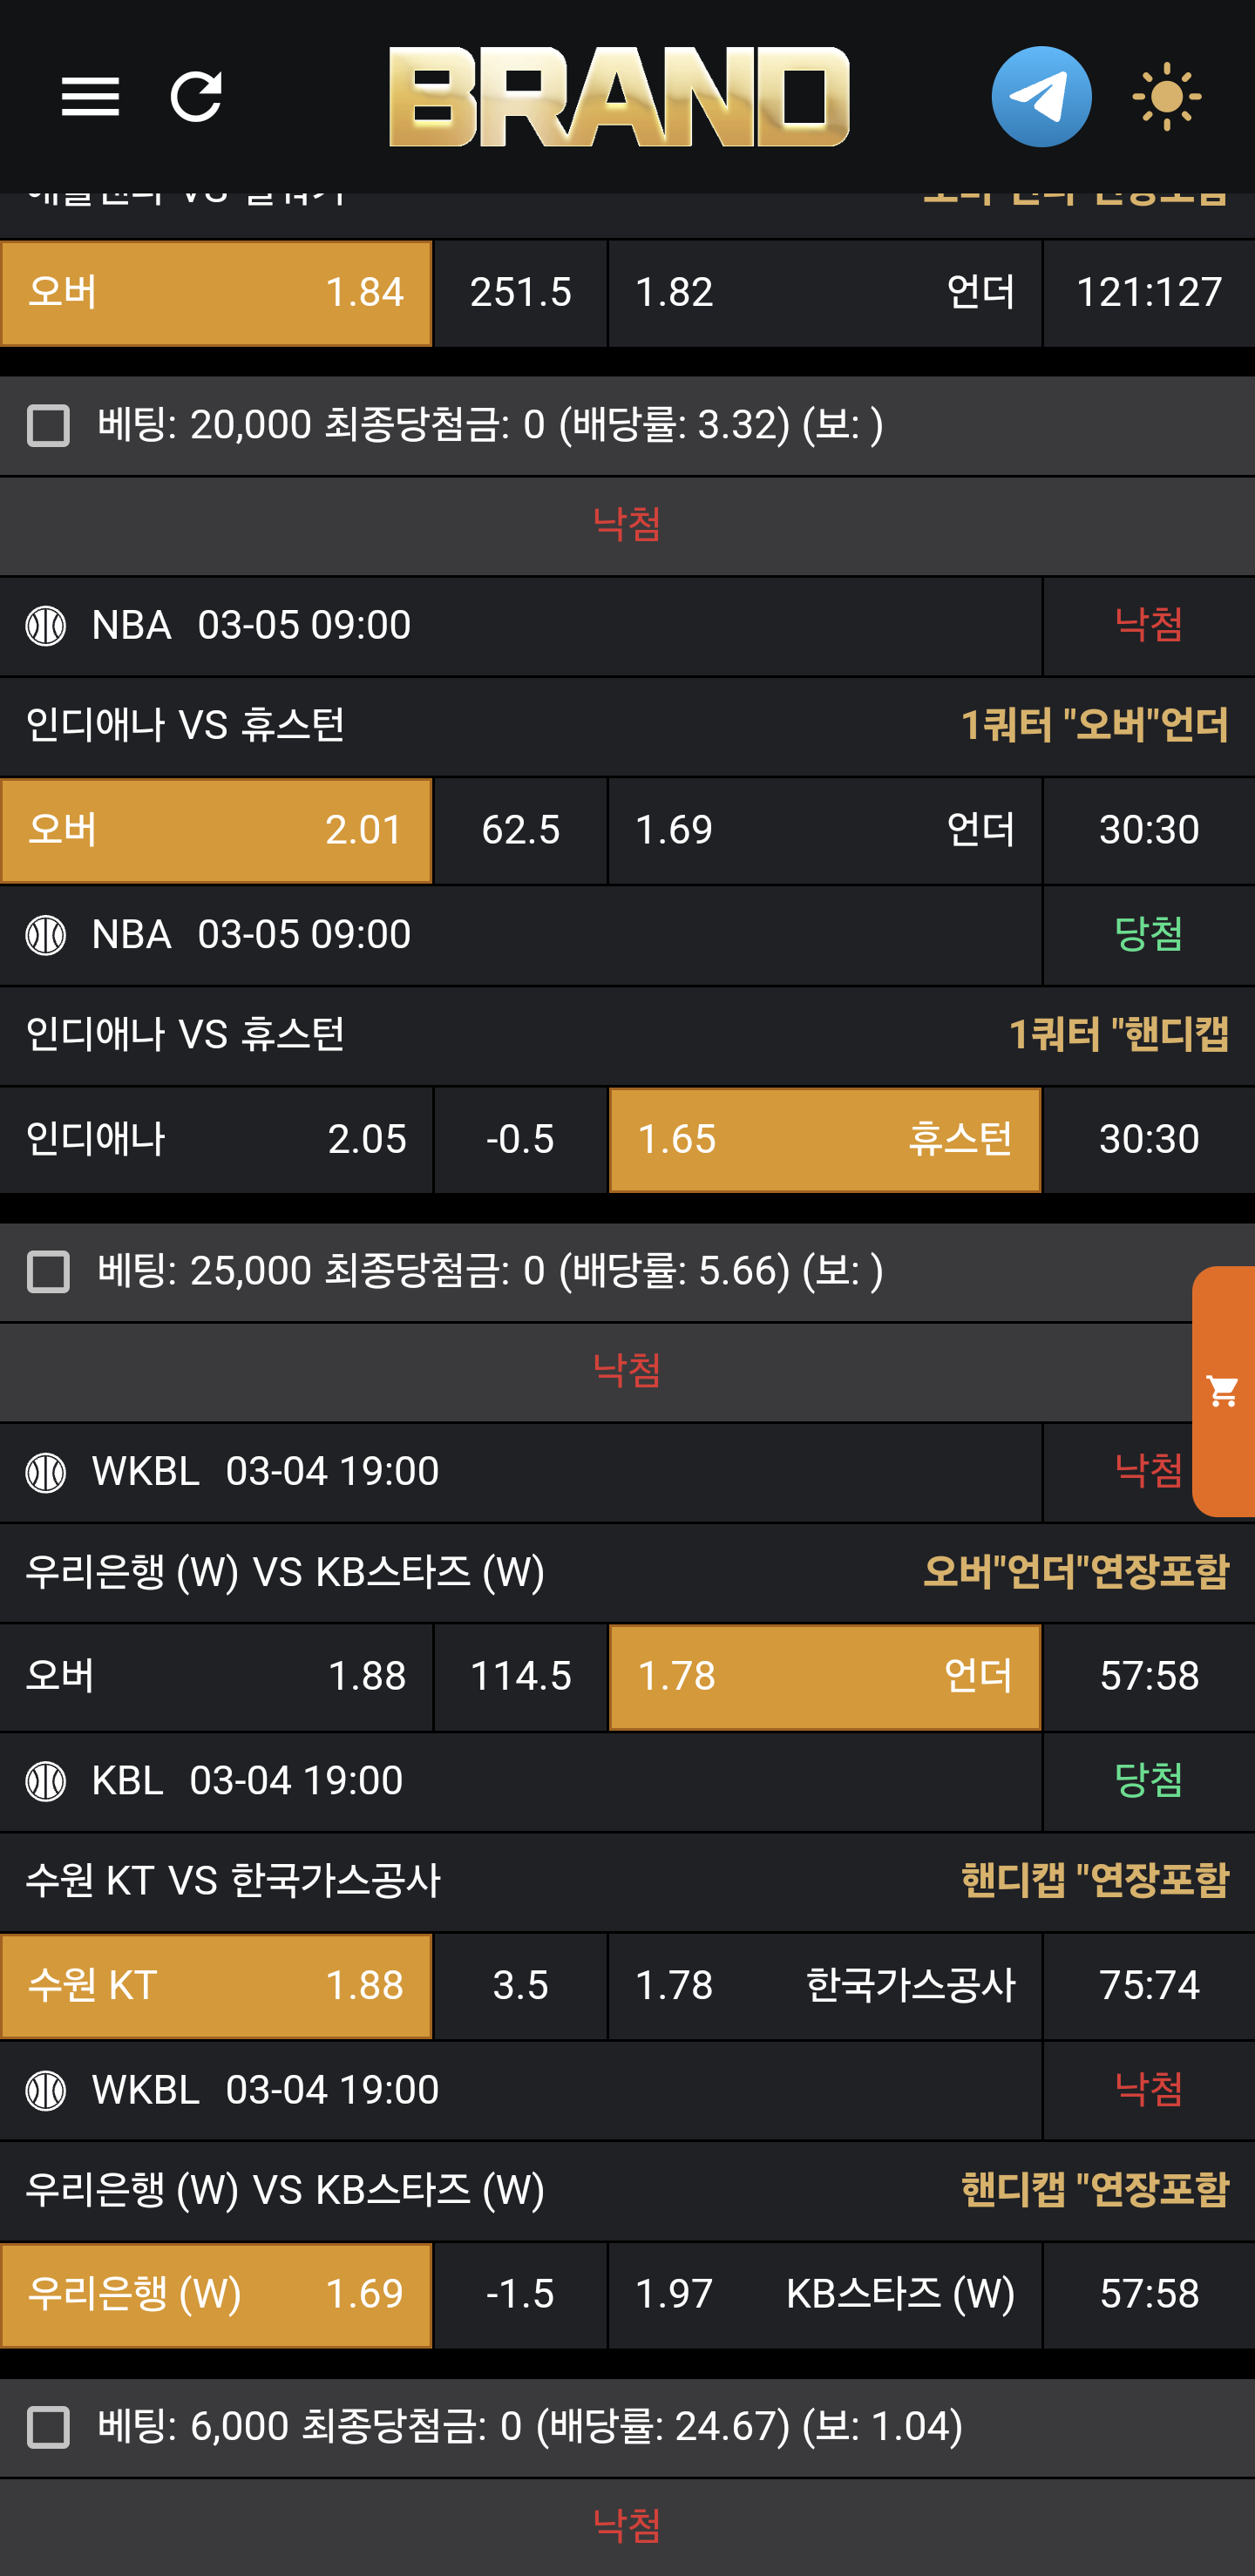
Task: Open the orange betting cart
Action: click(1223, 1390)
